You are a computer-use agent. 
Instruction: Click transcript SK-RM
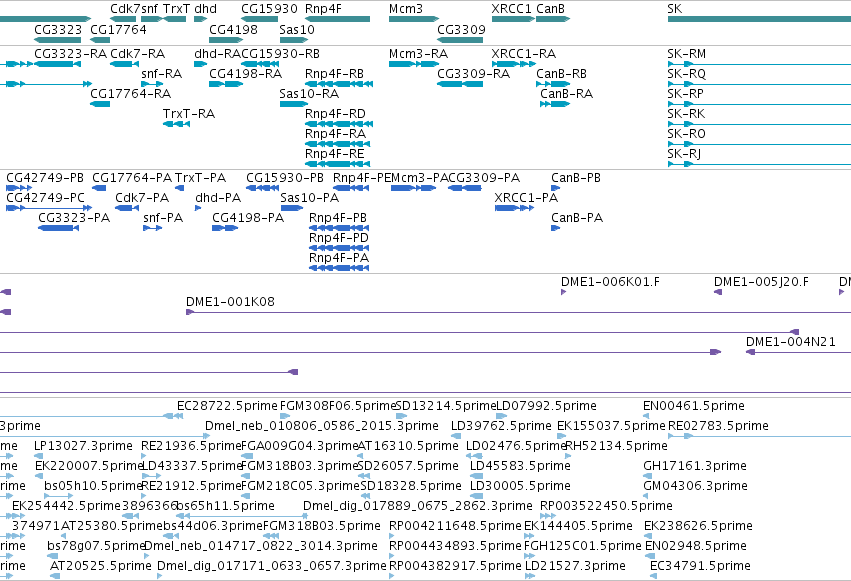(x=759, y=64)
